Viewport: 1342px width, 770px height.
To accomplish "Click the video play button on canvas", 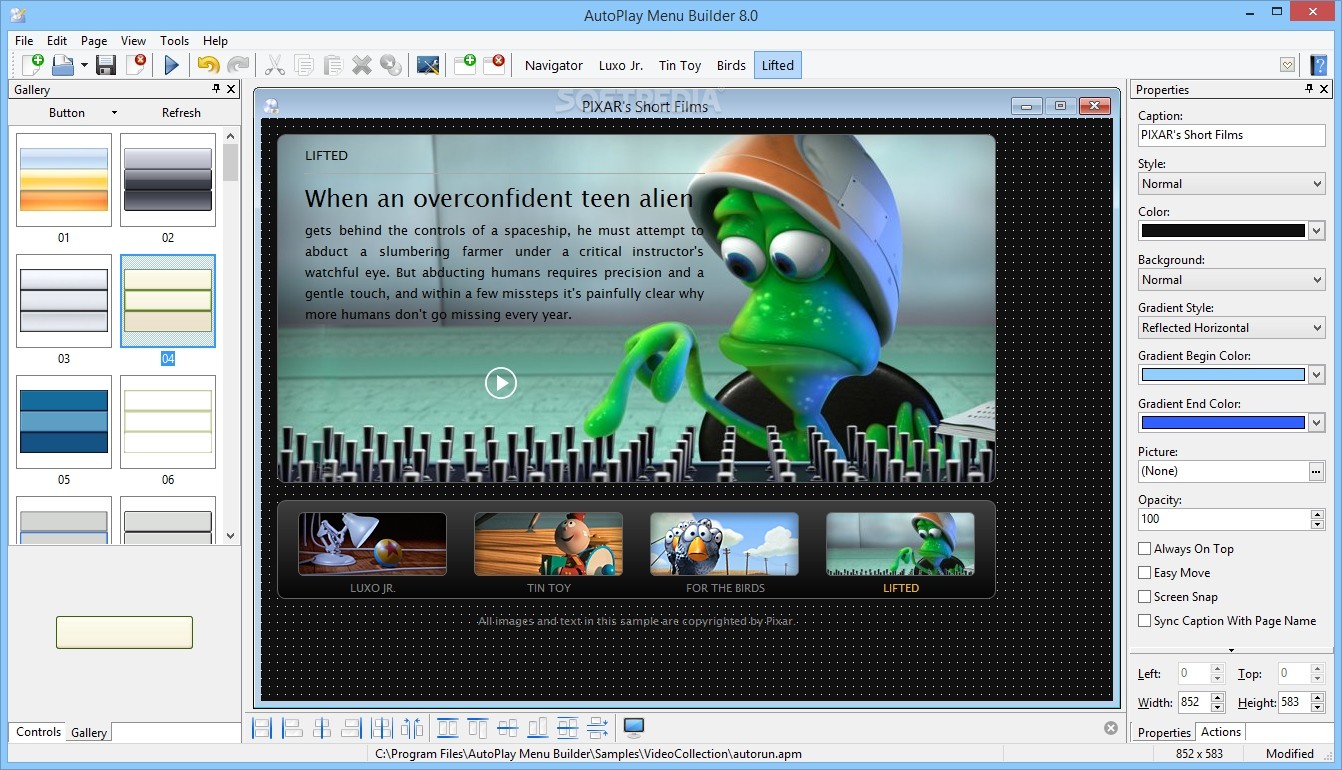I will (501, 382).
